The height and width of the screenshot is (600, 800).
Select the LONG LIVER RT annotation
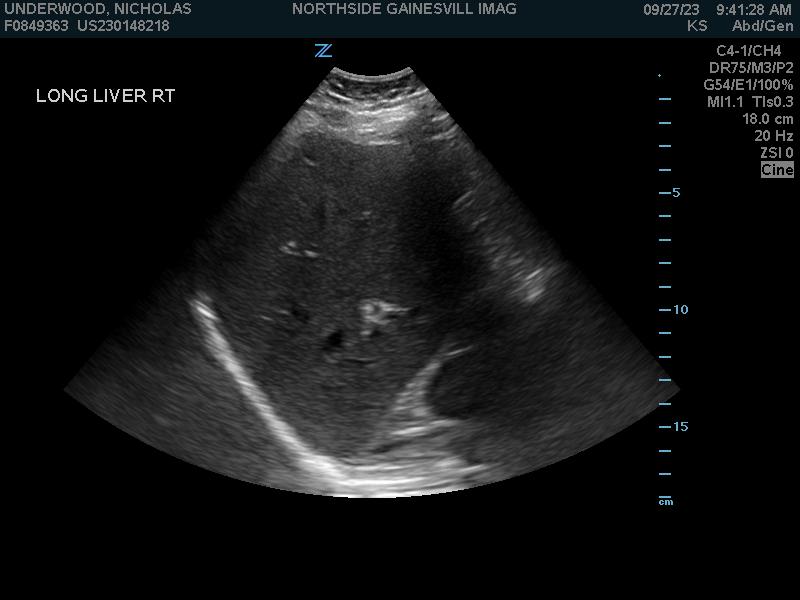106,96
